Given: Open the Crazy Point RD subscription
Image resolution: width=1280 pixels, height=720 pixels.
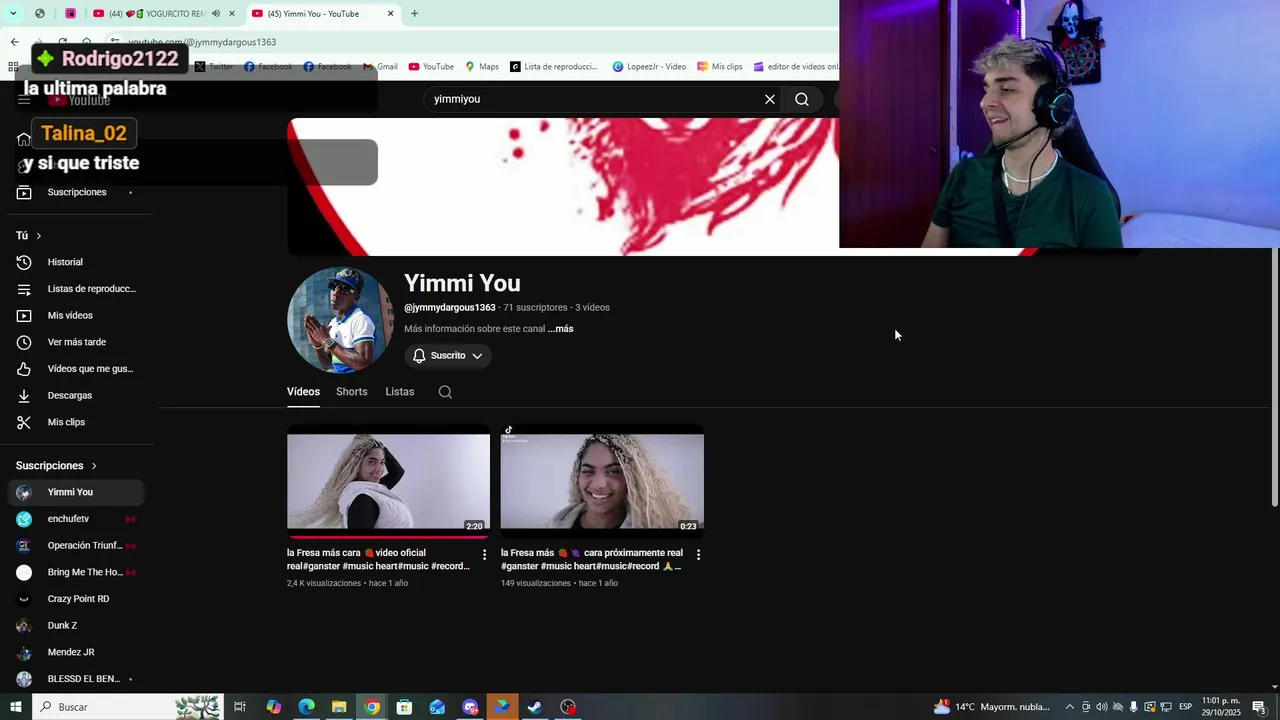Looking at the screenshot, I should 75,599.
